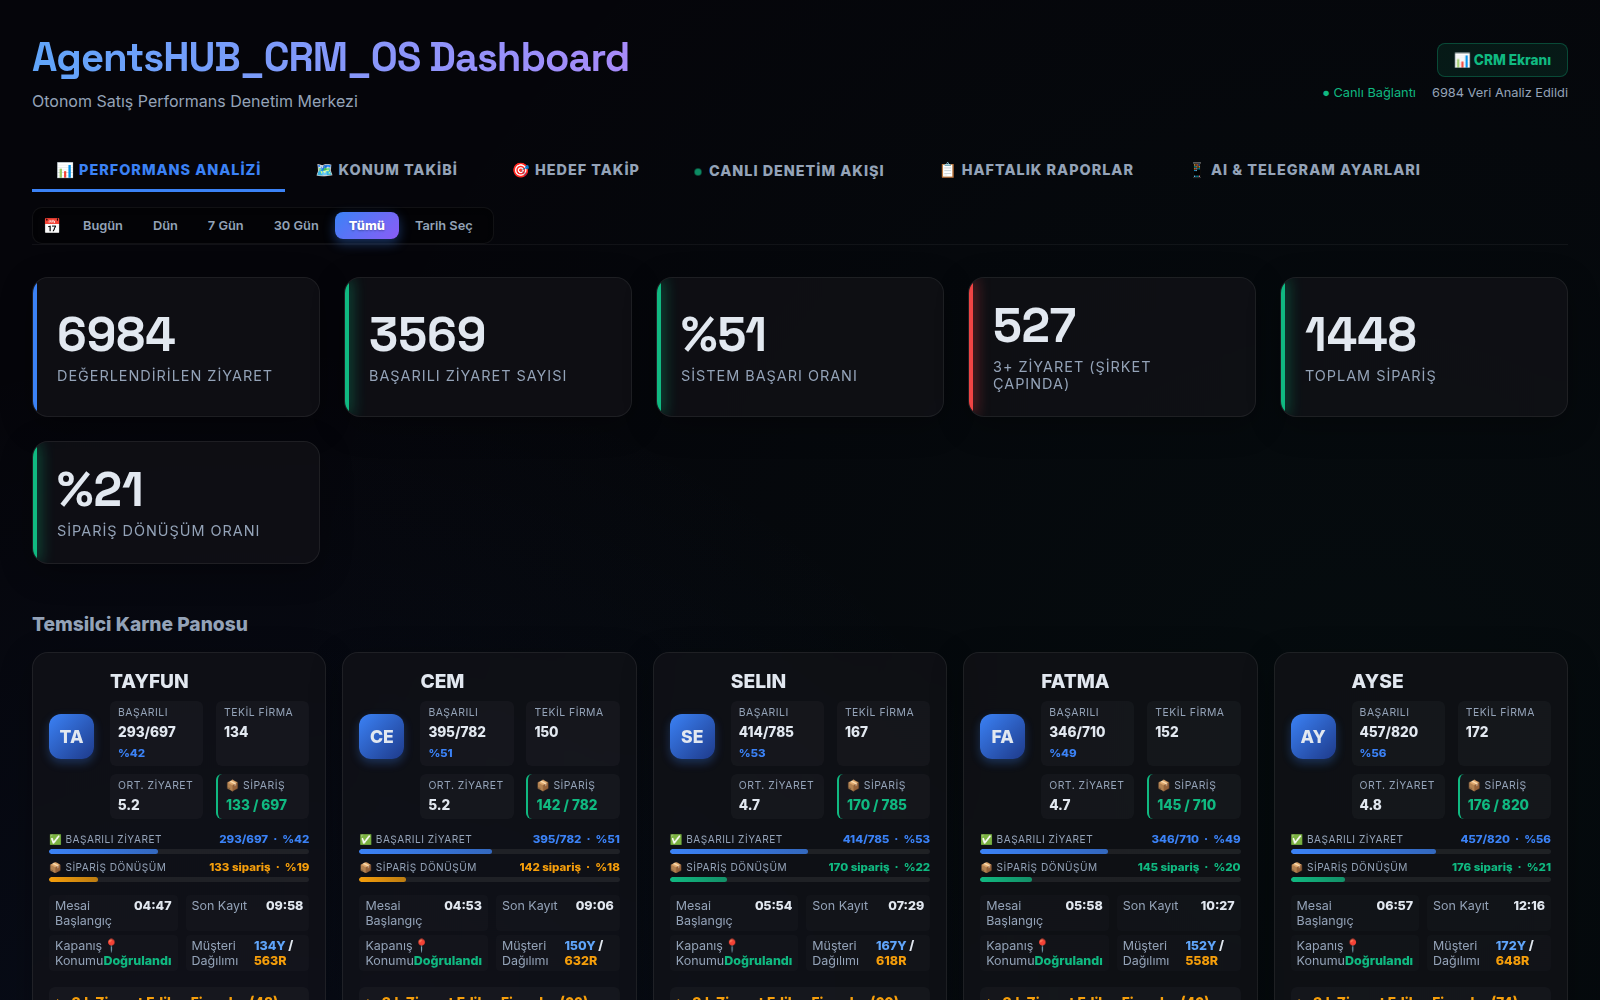Click Fatma's Son Kayıt time 10:27
The height and width of the screenshot is (1000, 1600).
pyautogui.click(x=1217, y=906)
